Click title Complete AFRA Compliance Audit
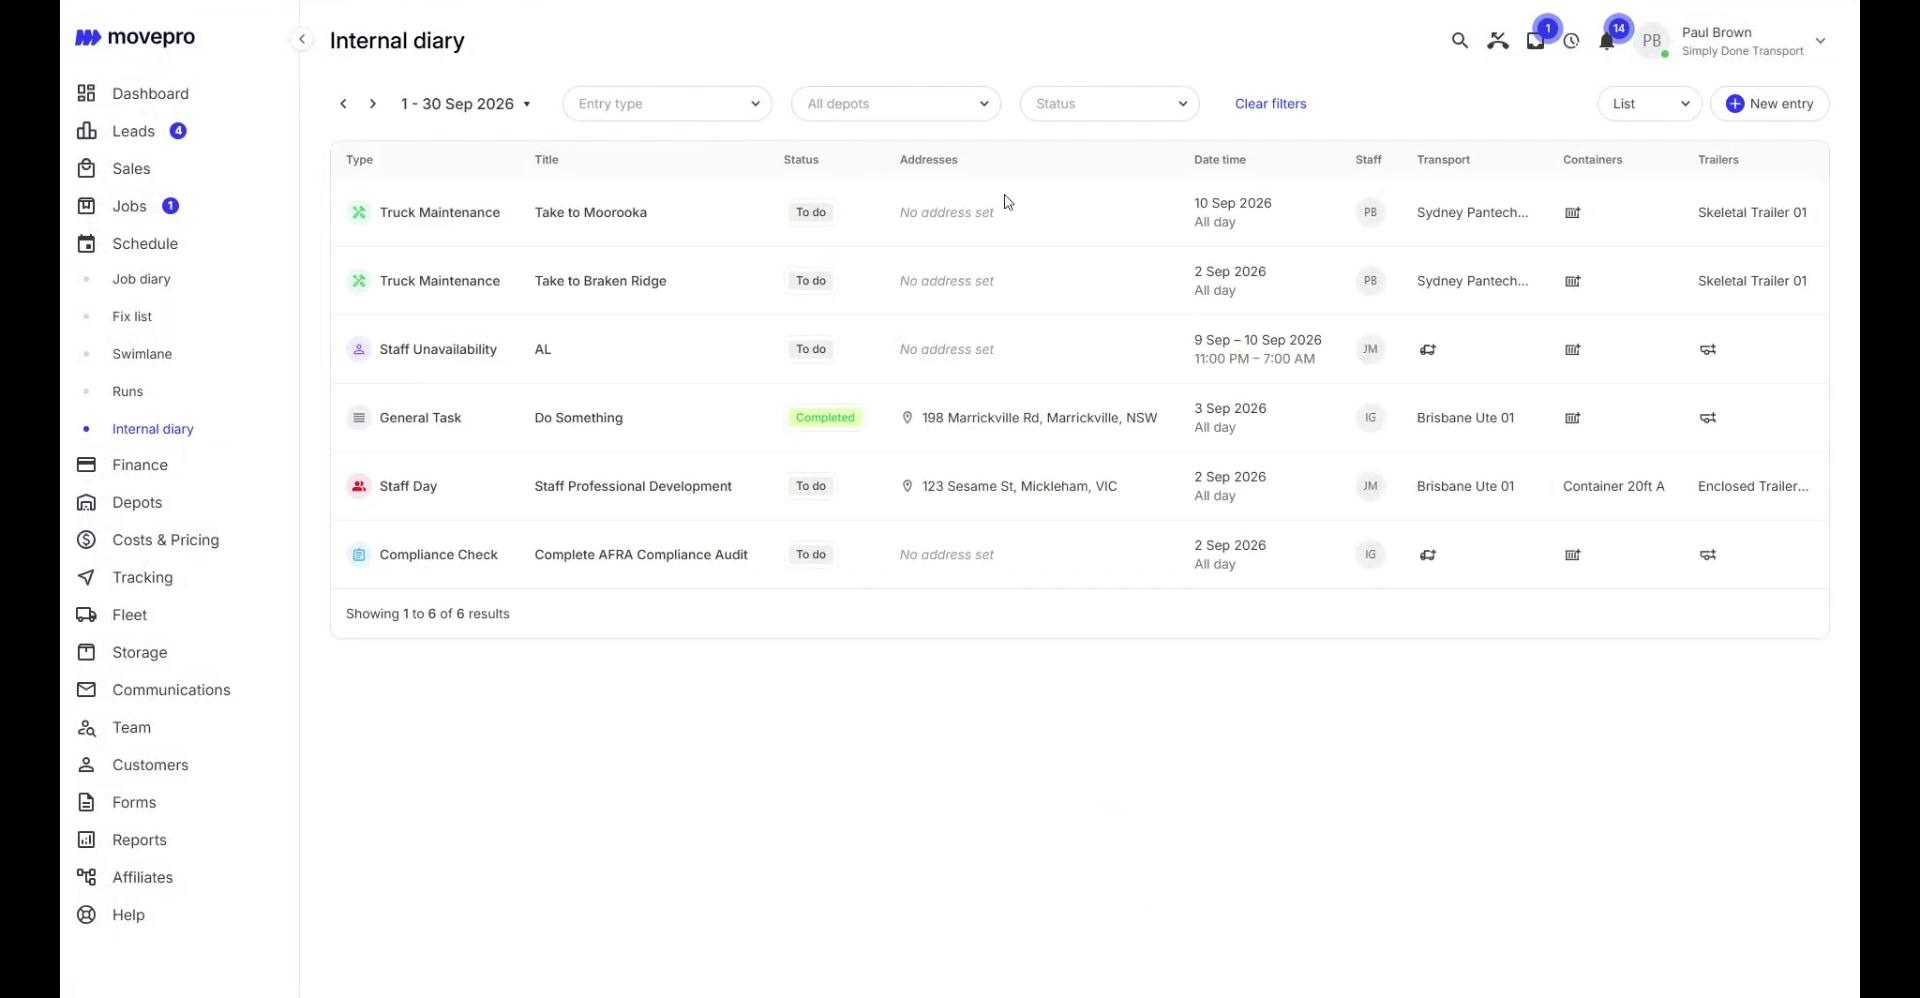Viewport: 1920px width, 998px height. click(641, 555)
